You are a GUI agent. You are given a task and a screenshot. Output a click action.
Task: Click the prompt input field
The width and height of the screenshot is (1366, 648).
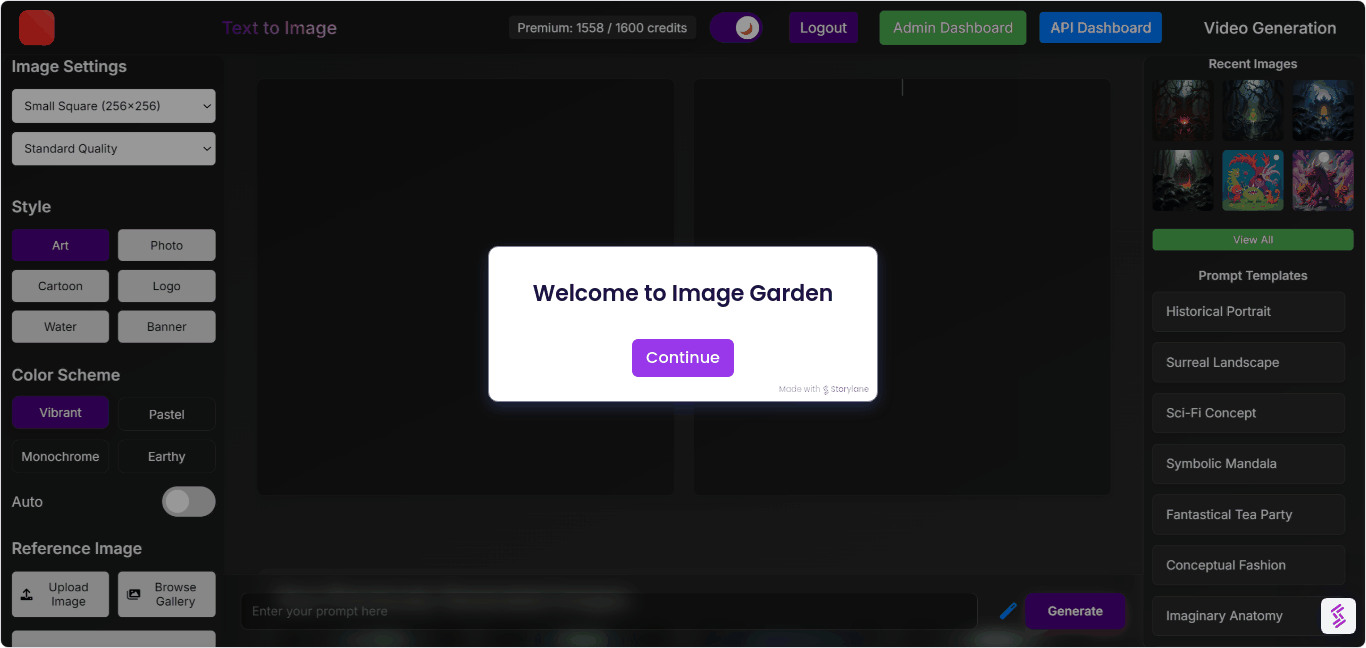(608, 611)
